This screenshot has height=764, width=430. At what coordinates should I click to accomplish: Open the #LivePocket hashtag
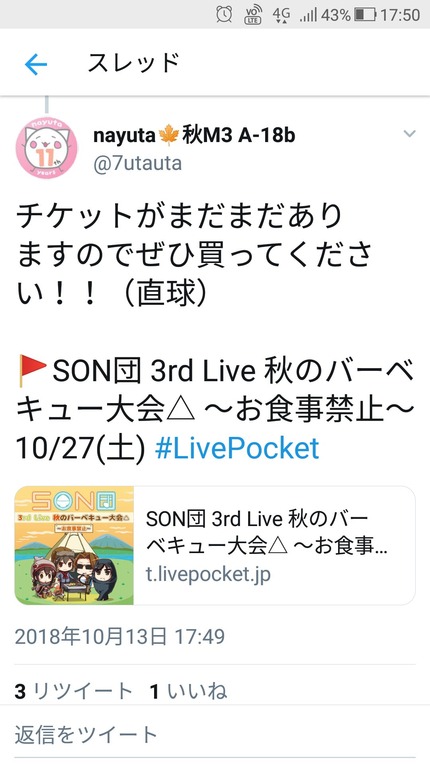click(x=237, y=448)
